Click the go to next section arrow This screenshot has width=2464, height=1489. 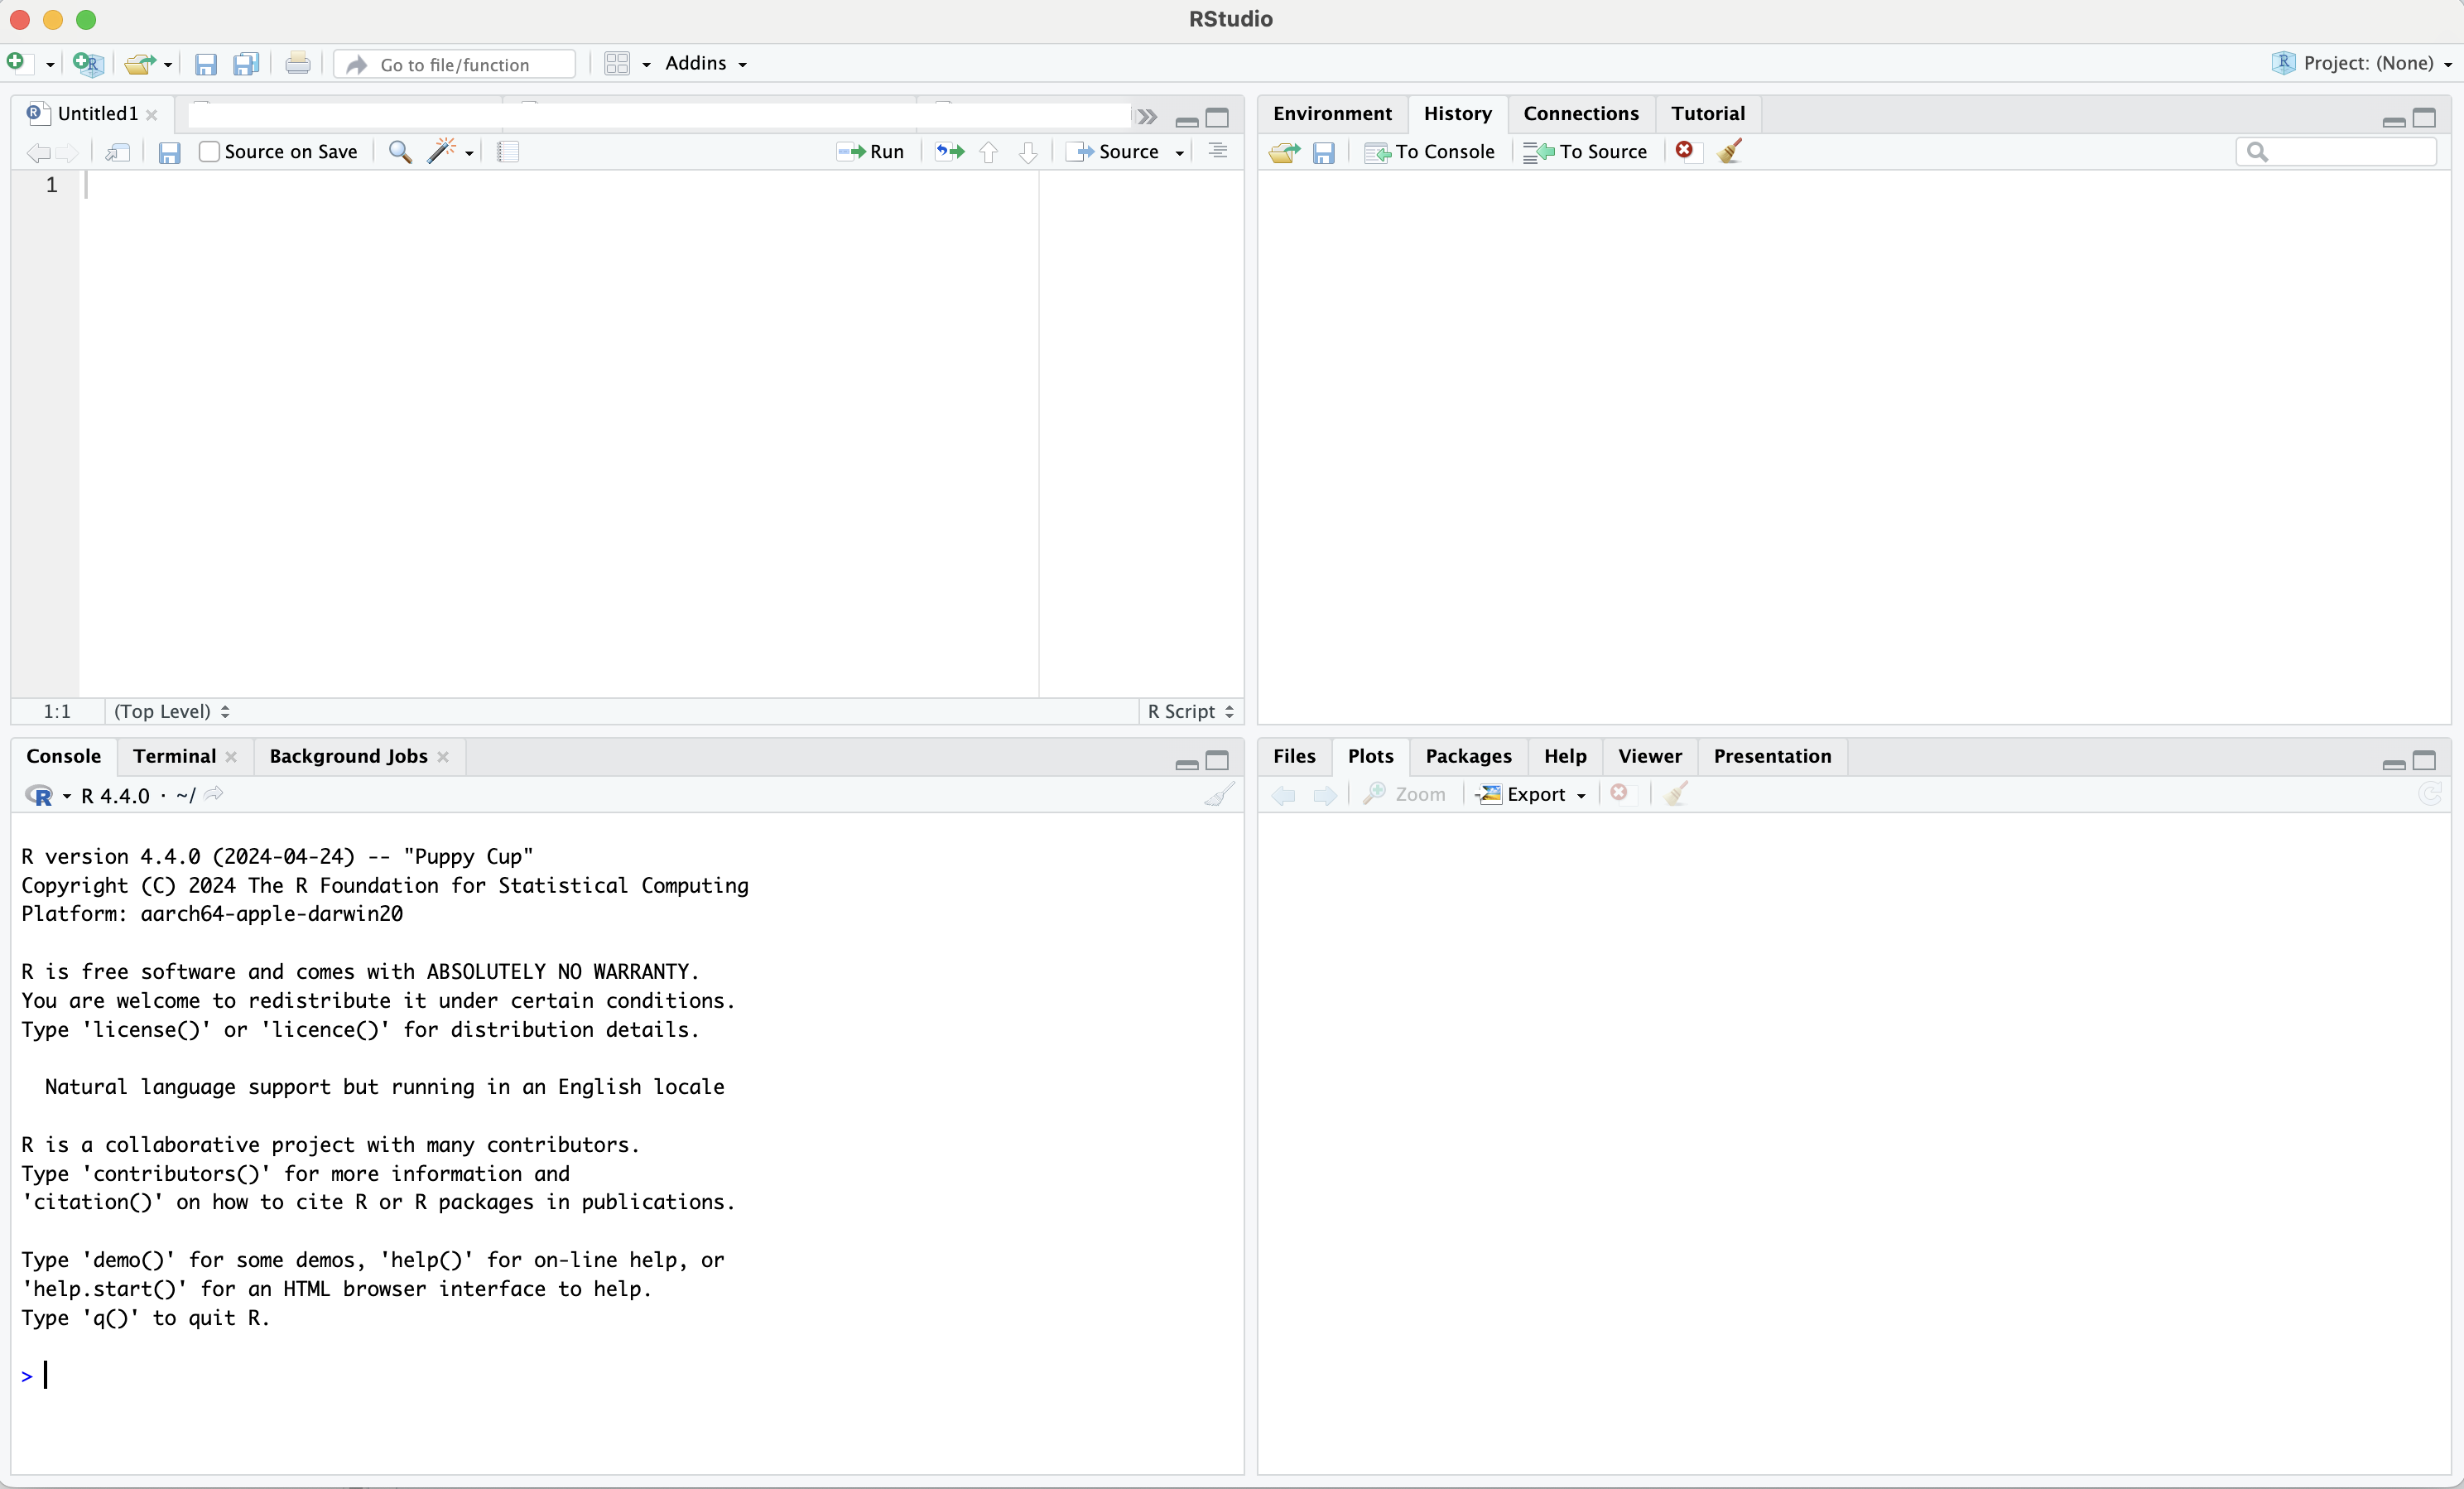coord(1028,152)
